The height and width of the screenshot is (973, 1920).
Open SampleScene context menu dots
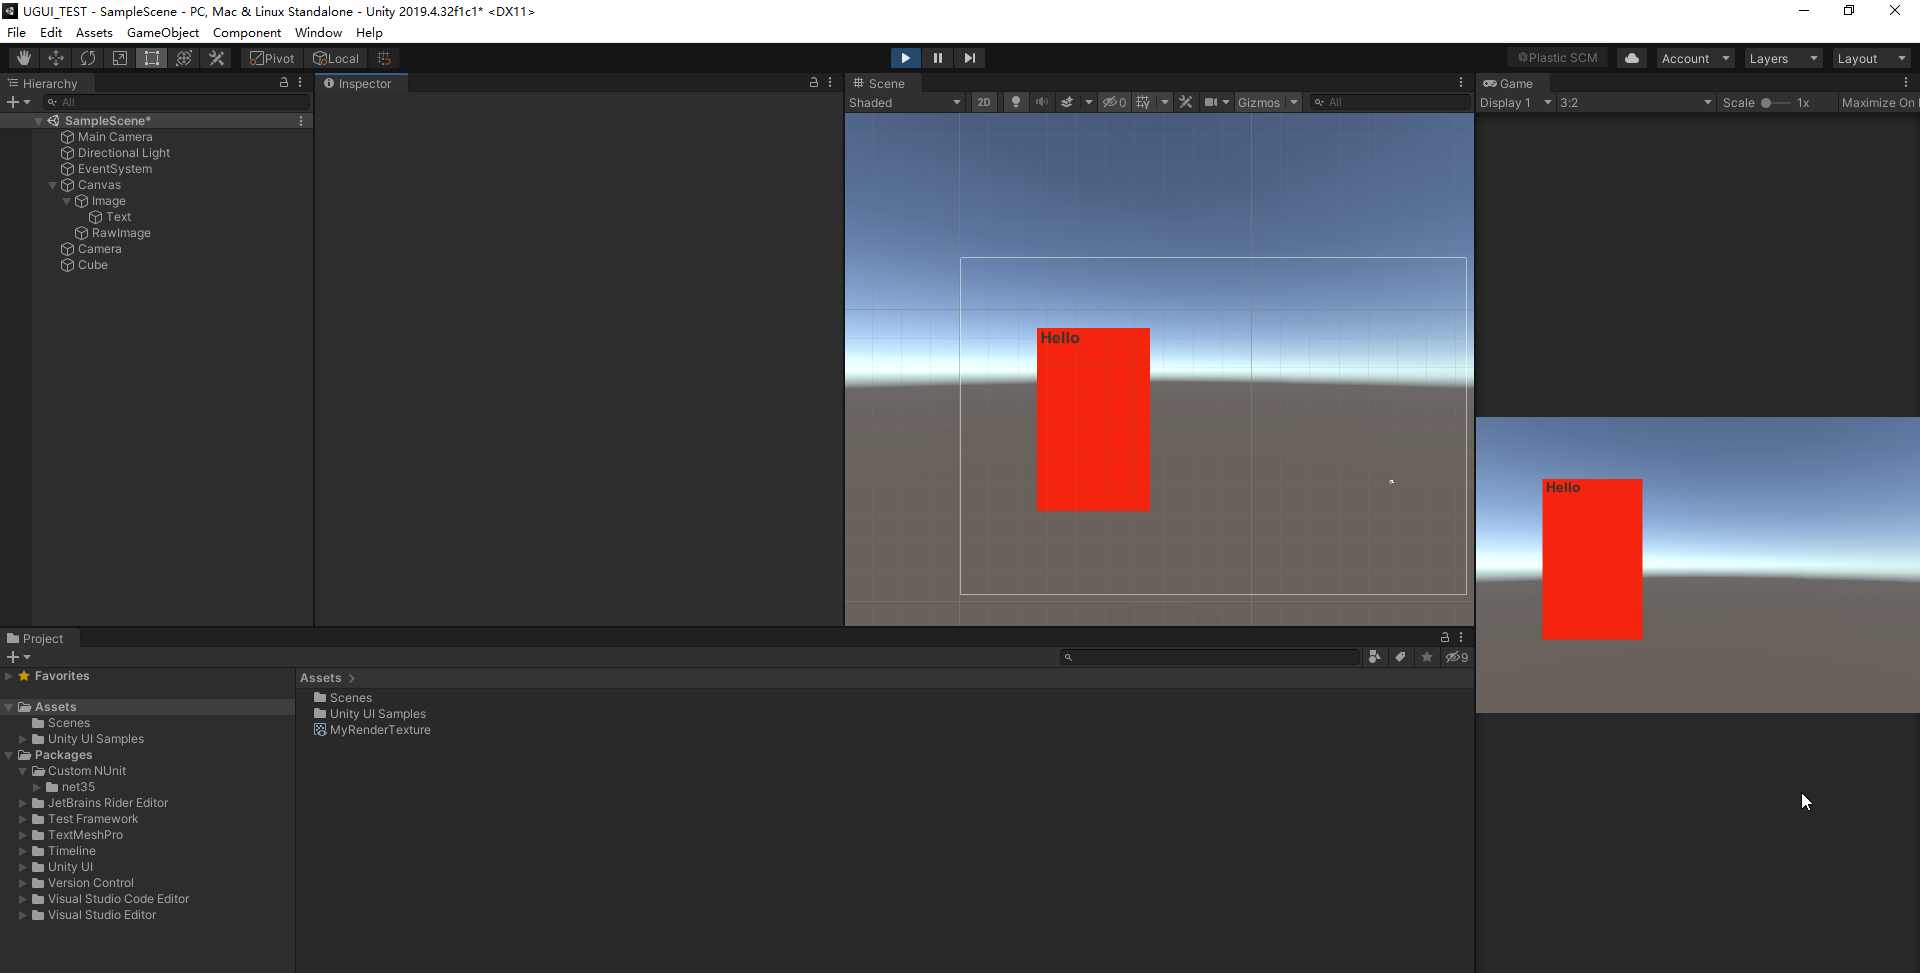[x=301, y=121]
